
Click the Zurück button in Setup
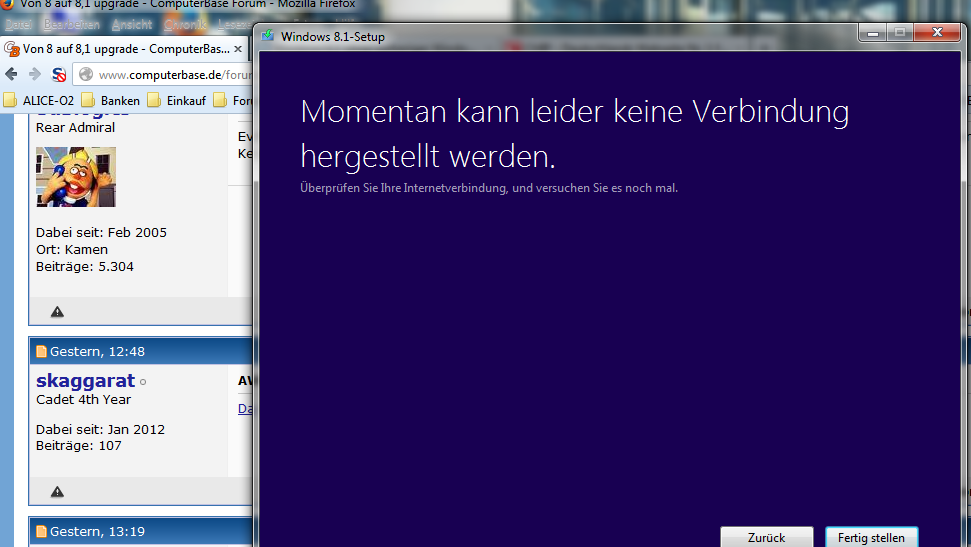click(x=767, y=536)
